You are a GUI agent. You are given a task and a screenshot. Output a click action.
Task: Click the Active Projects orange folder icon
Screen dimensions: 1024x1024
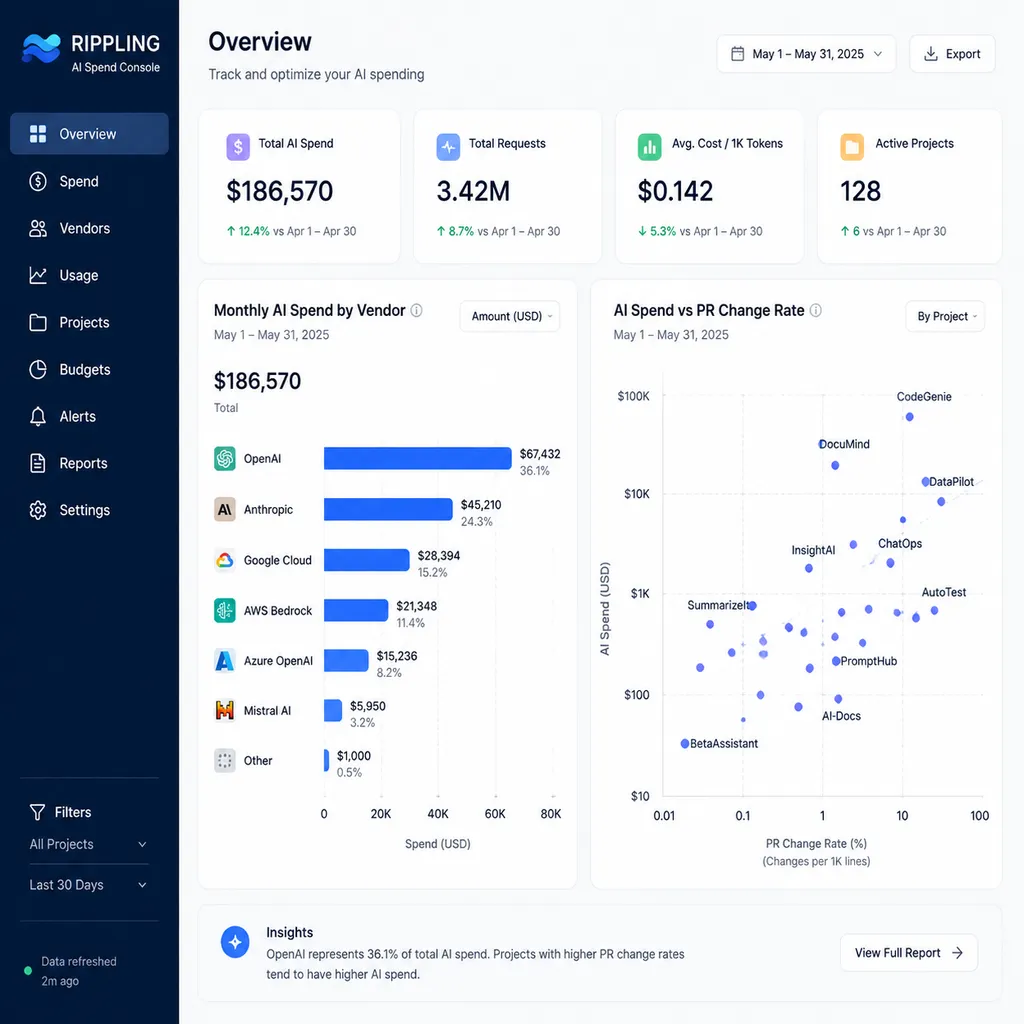click(852, 147)
